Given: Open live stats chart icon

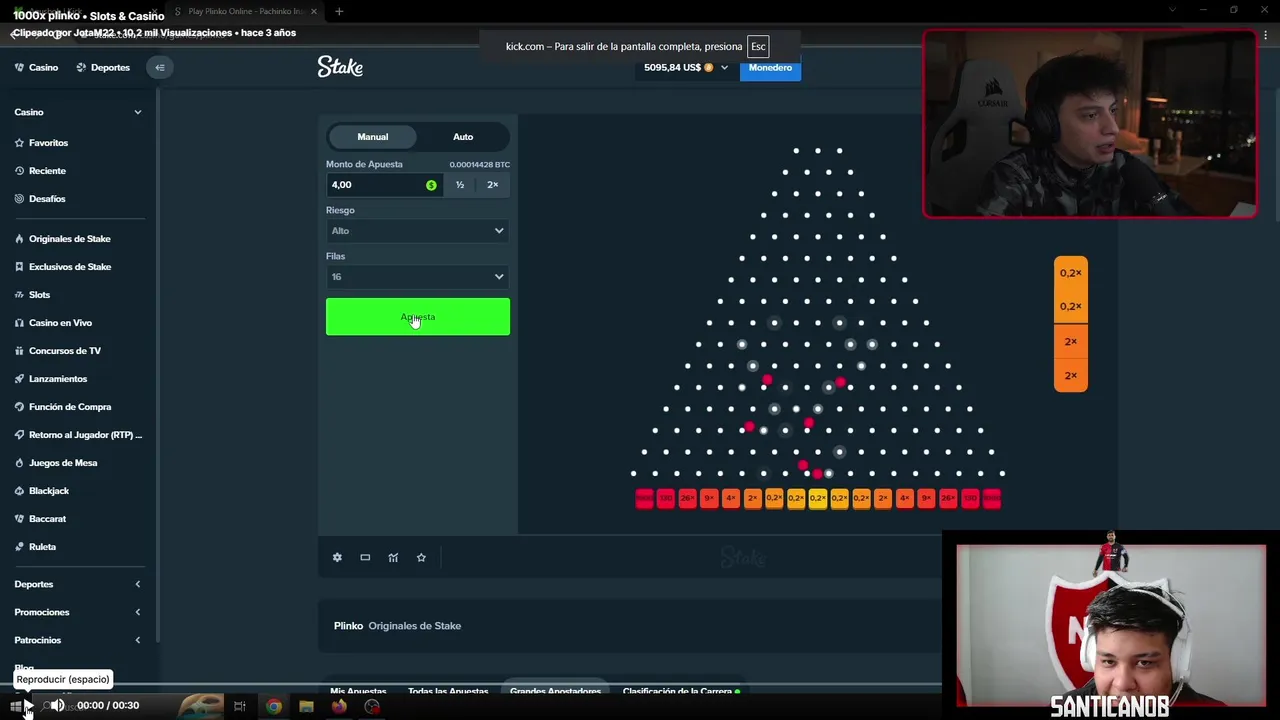Looking at the screenshot, I should click(393, 557).
